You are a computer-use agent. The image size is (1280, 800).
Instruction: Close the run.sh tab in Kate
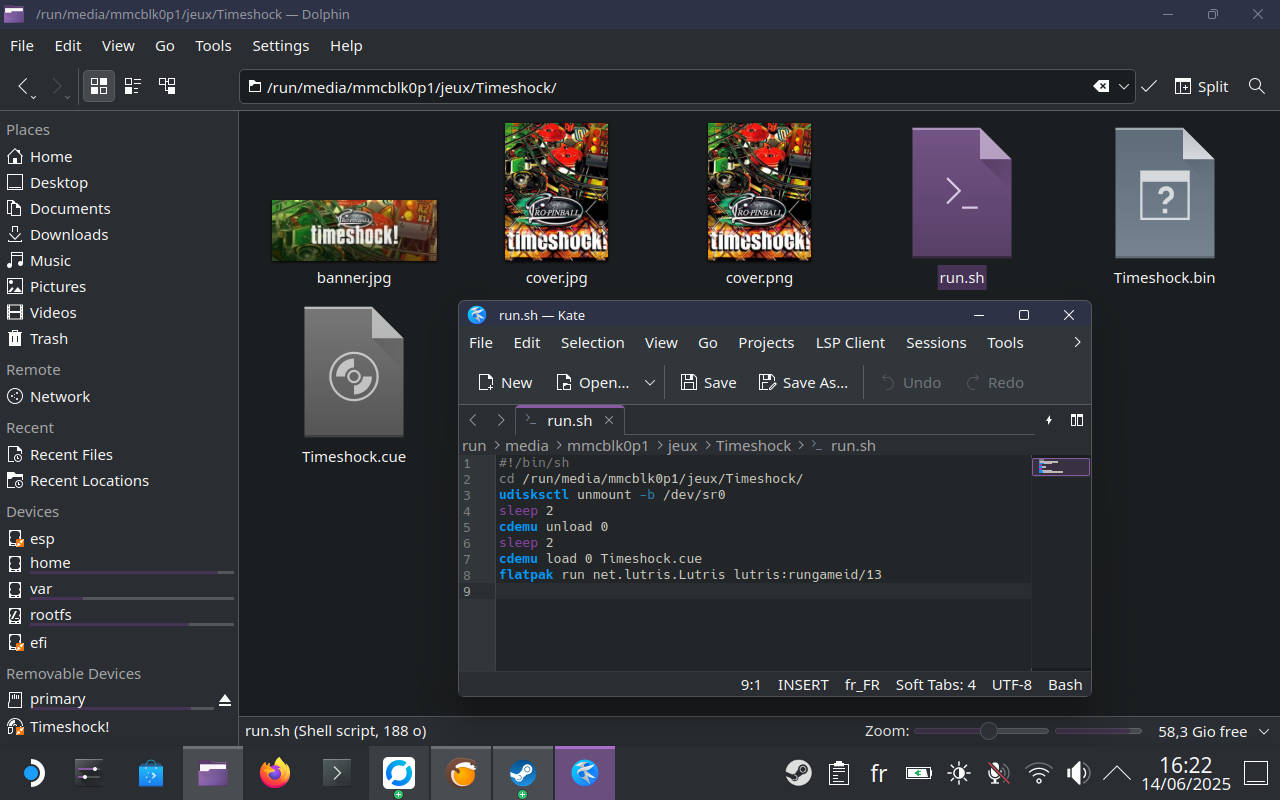coord(608,421)
